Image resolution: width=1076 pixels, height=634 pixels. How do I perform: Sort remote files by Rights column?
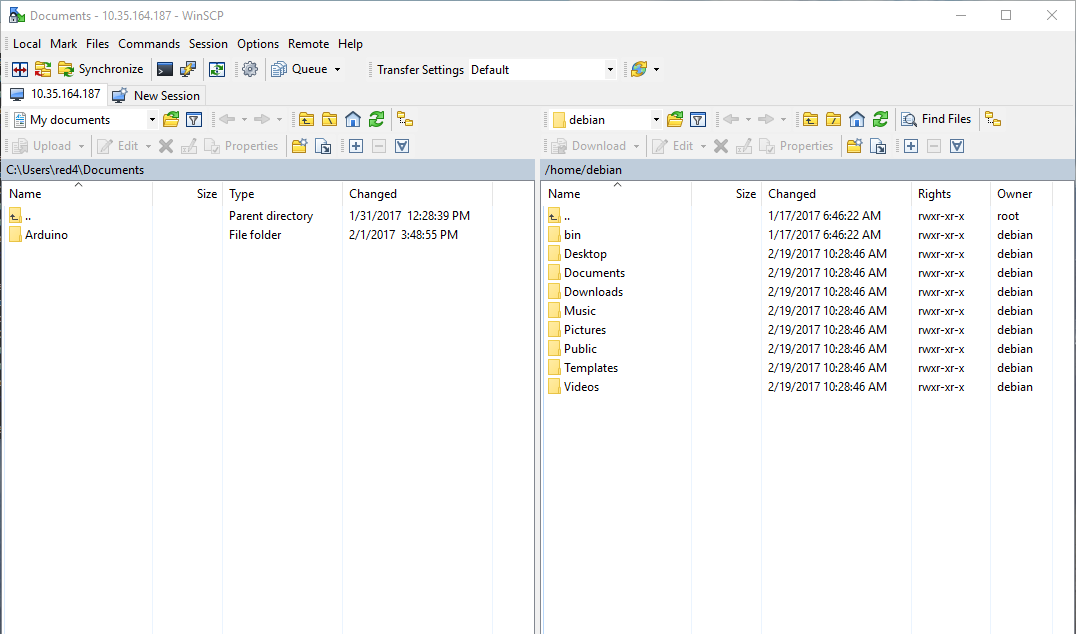click(x=951, y=194)
